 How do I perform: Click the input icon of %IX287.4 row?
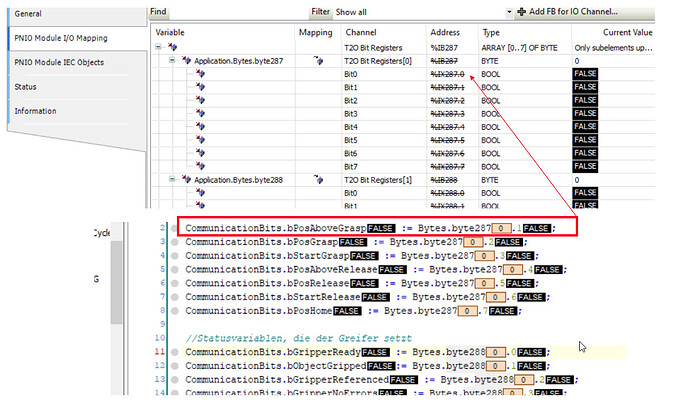click(x=201, y=126)
